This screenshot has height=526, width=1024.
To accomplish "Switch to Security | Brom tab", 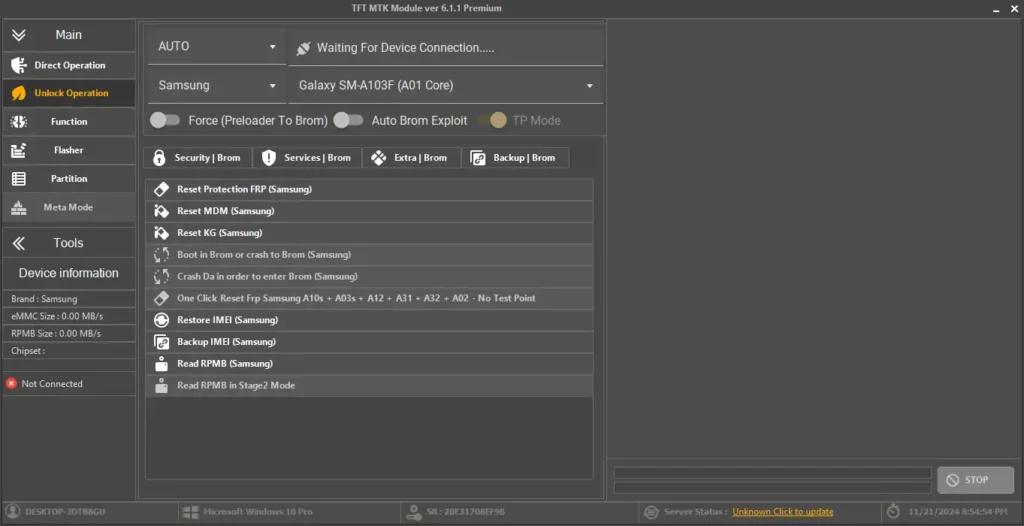I will (x=197, y=157).
